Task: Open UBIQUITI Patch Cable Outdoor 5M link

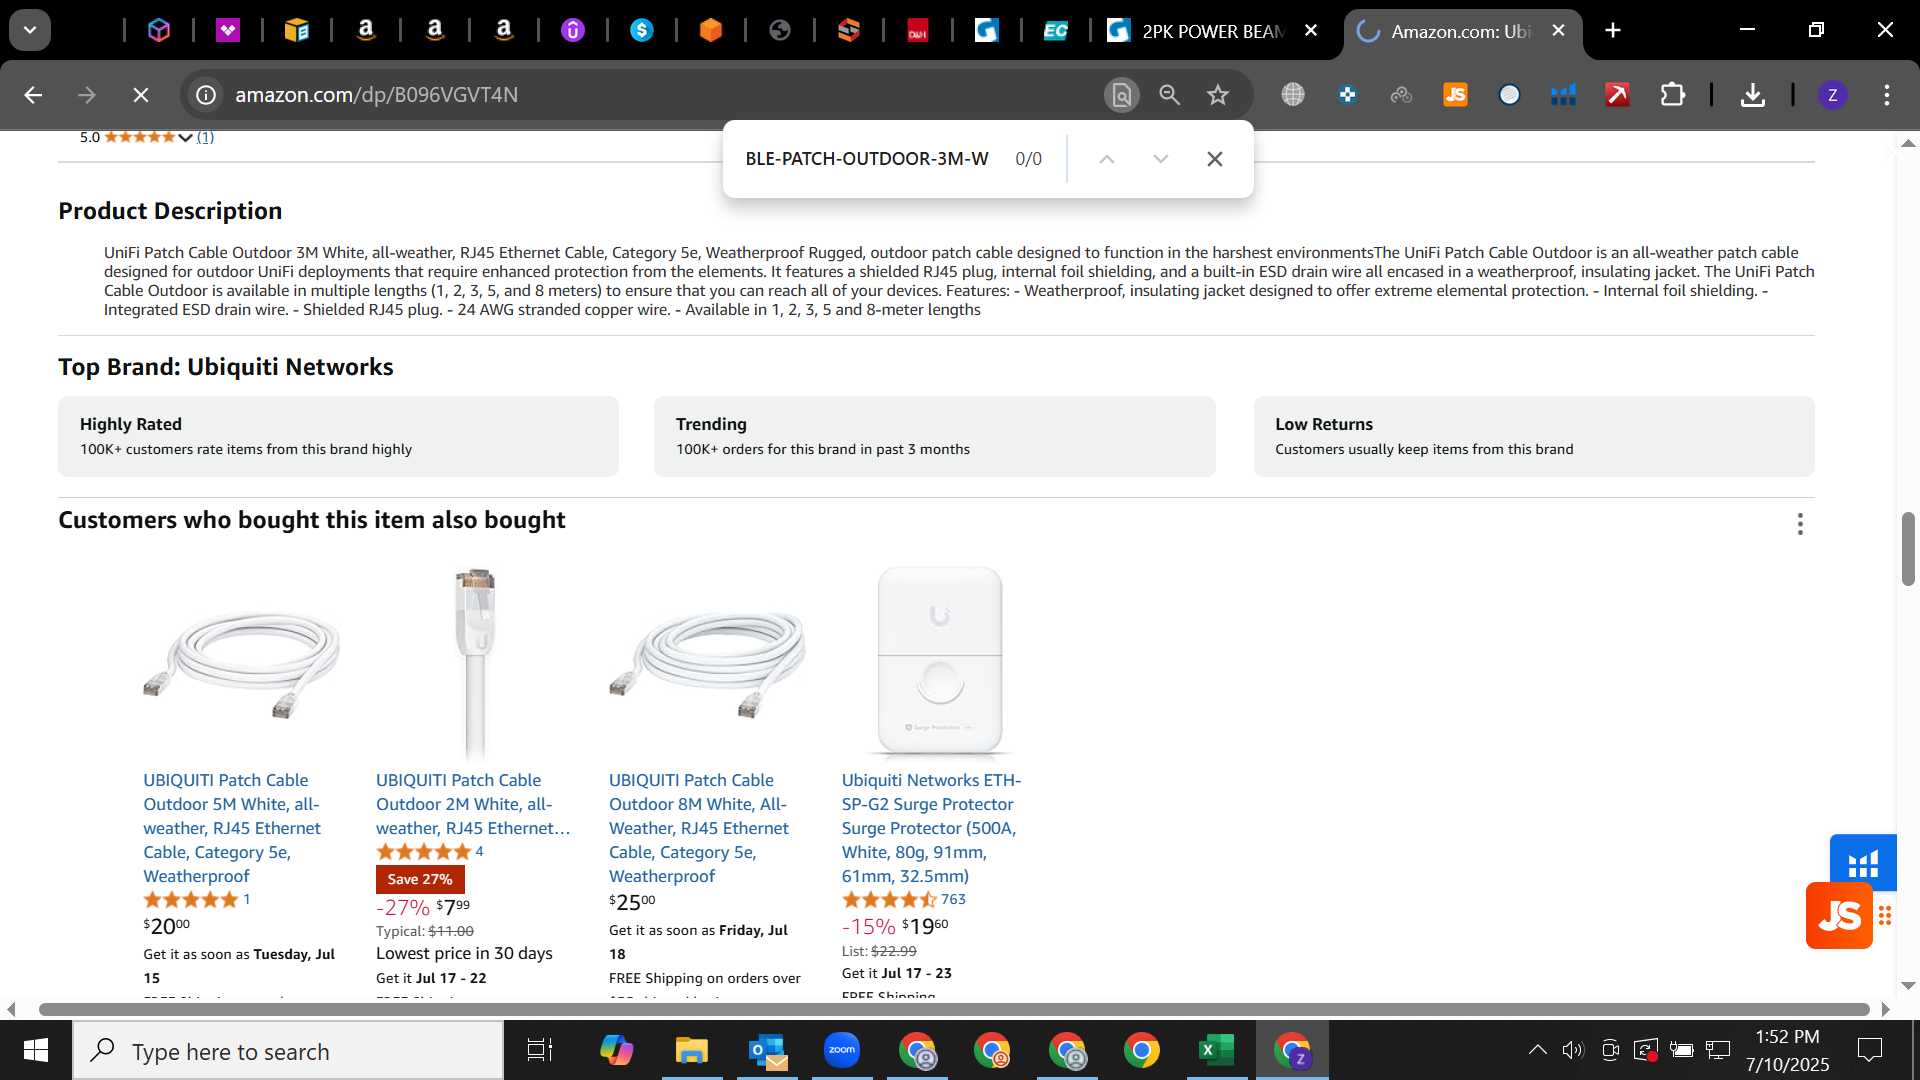Action: point(232,828)
